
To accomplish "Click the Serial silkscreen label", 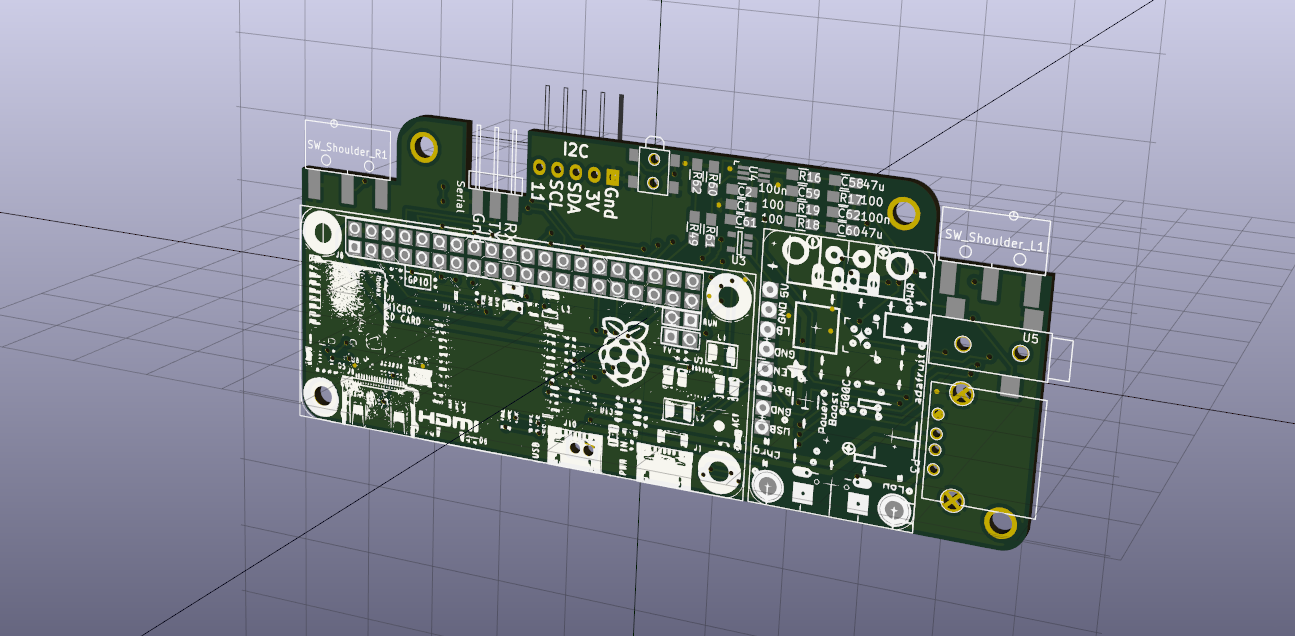I will (459, 197).
